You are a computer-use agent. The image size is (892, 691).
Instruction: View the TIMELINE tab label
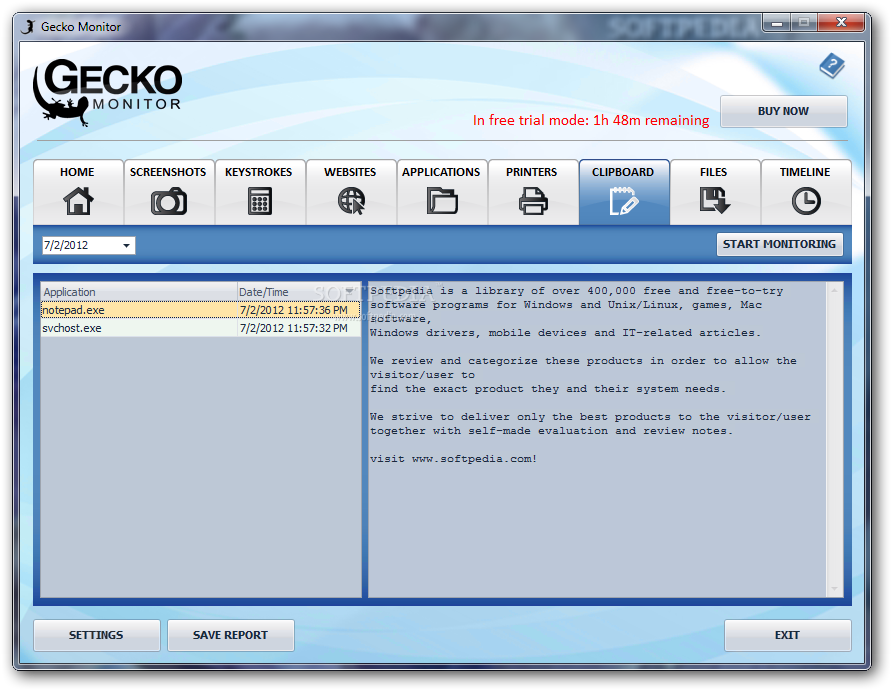tap(805, 172)
